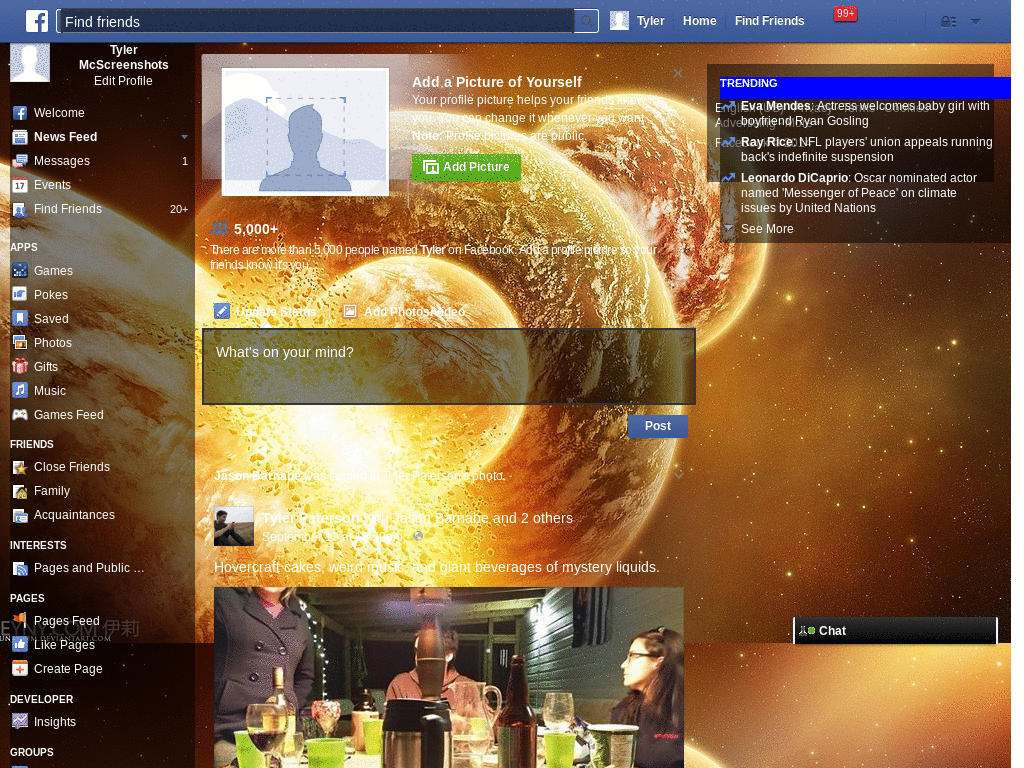
Task: Open the Tyler Paterson post author link
Action: coord(311,518)
